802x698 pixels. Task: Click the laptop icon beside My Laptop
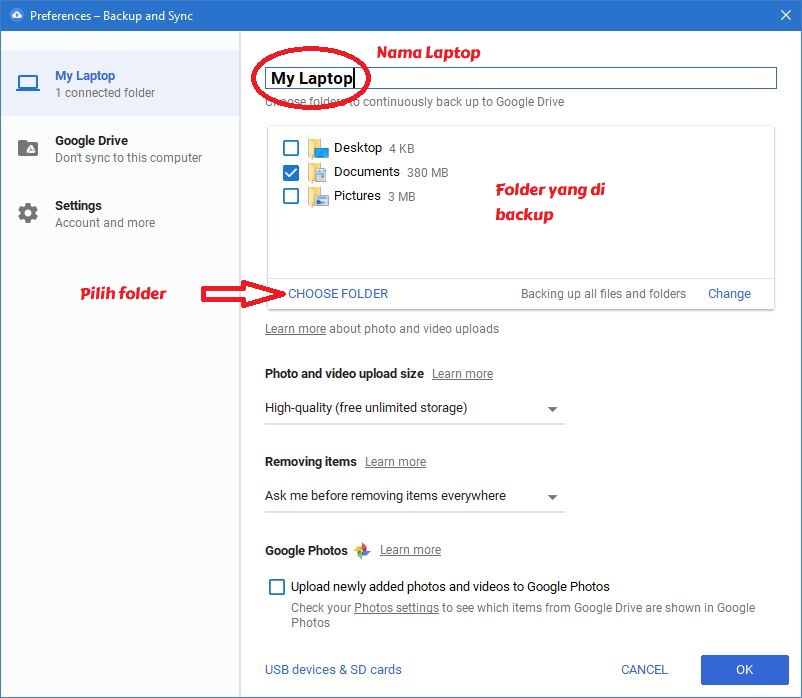click(x=28, y=83)
